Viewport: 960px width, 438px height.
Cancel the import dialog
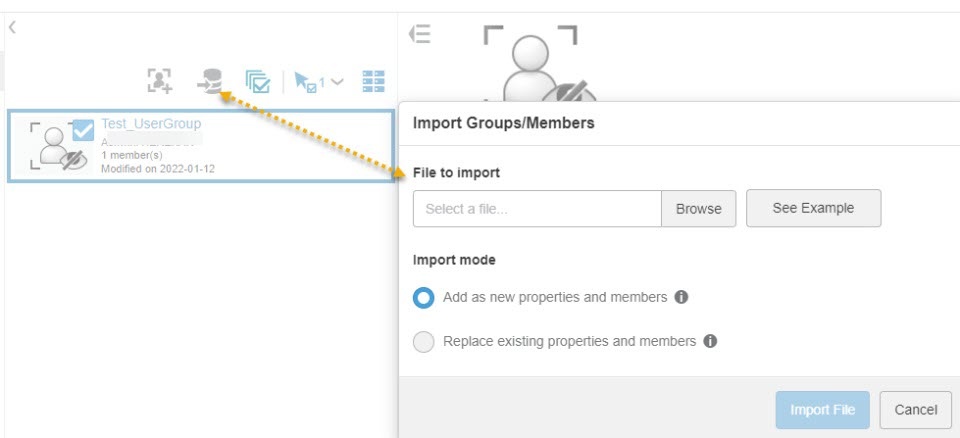point(915,409)
